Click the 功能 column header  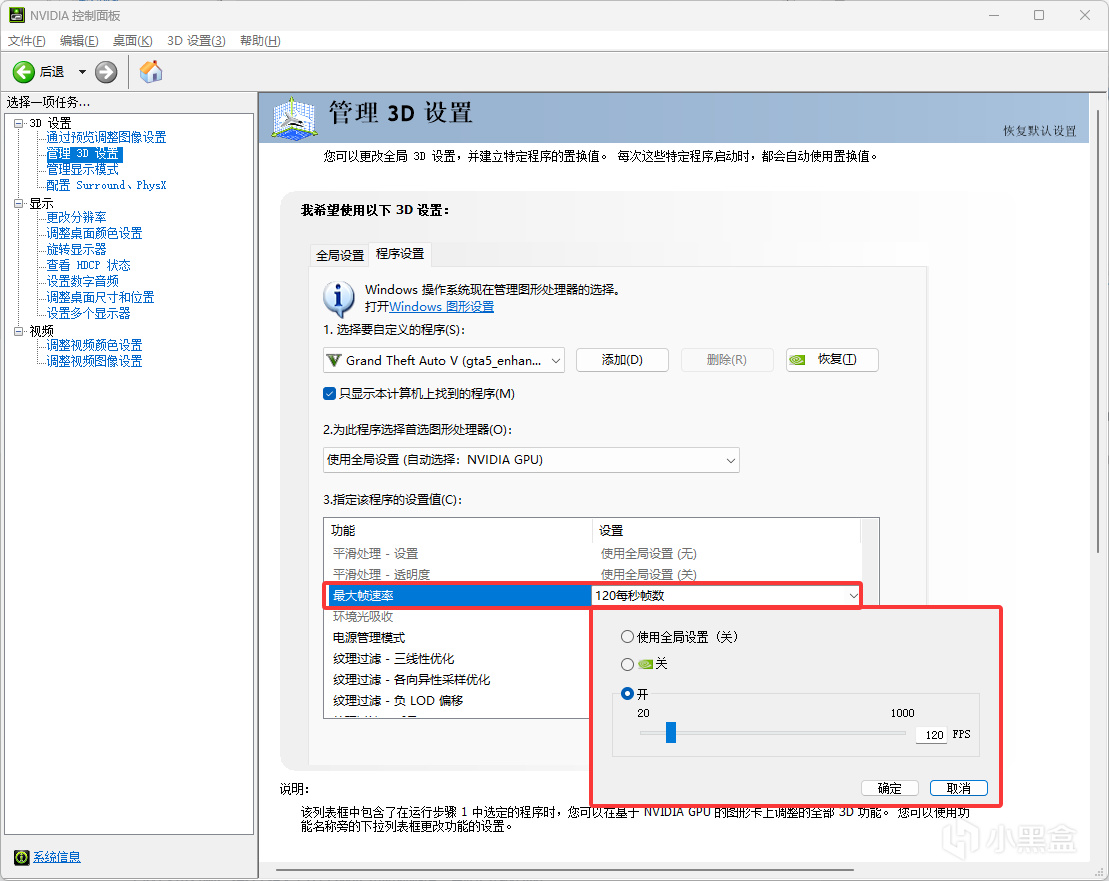tap(458, 530)
